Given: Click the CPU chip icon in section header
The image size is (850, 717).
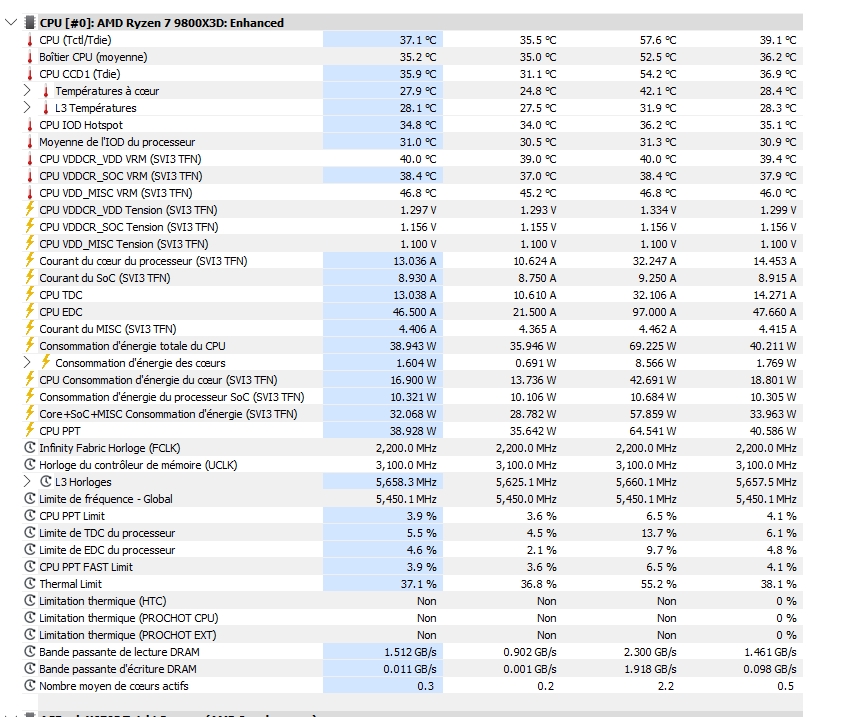Looking at the screenshot, I should point(30,23).
